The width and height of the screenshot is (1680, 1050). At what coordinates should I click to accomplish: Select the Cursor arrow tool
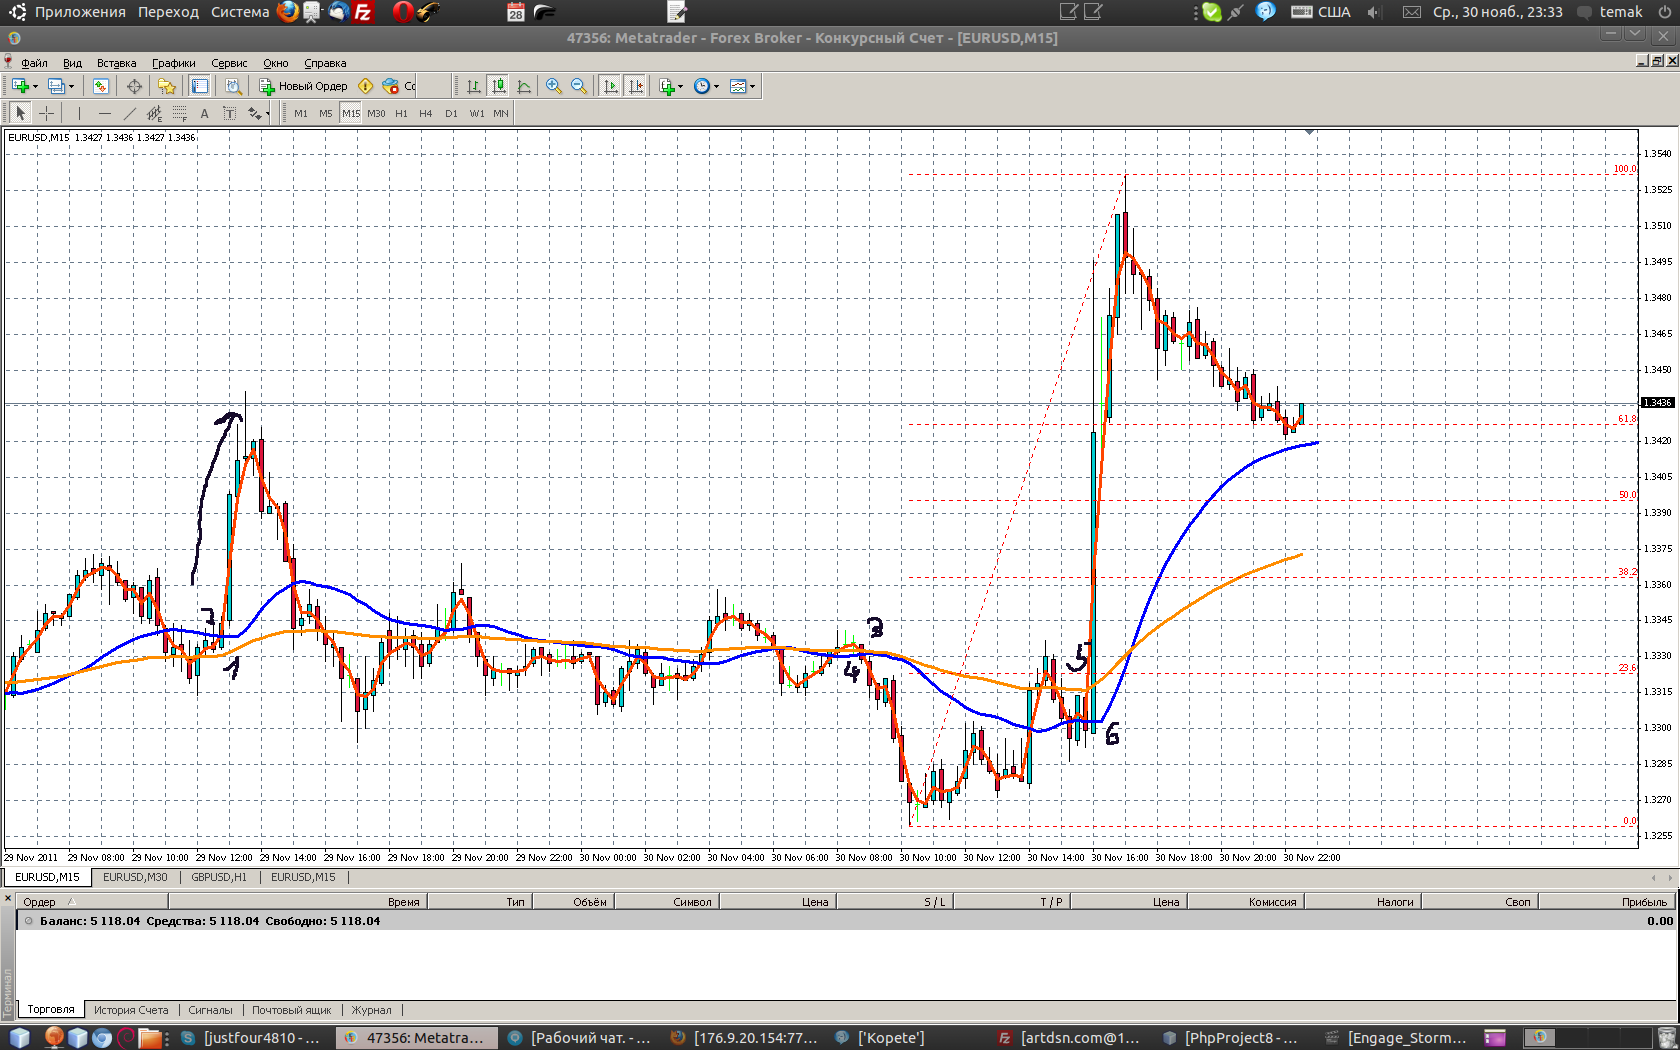click(x=21, y=113)
